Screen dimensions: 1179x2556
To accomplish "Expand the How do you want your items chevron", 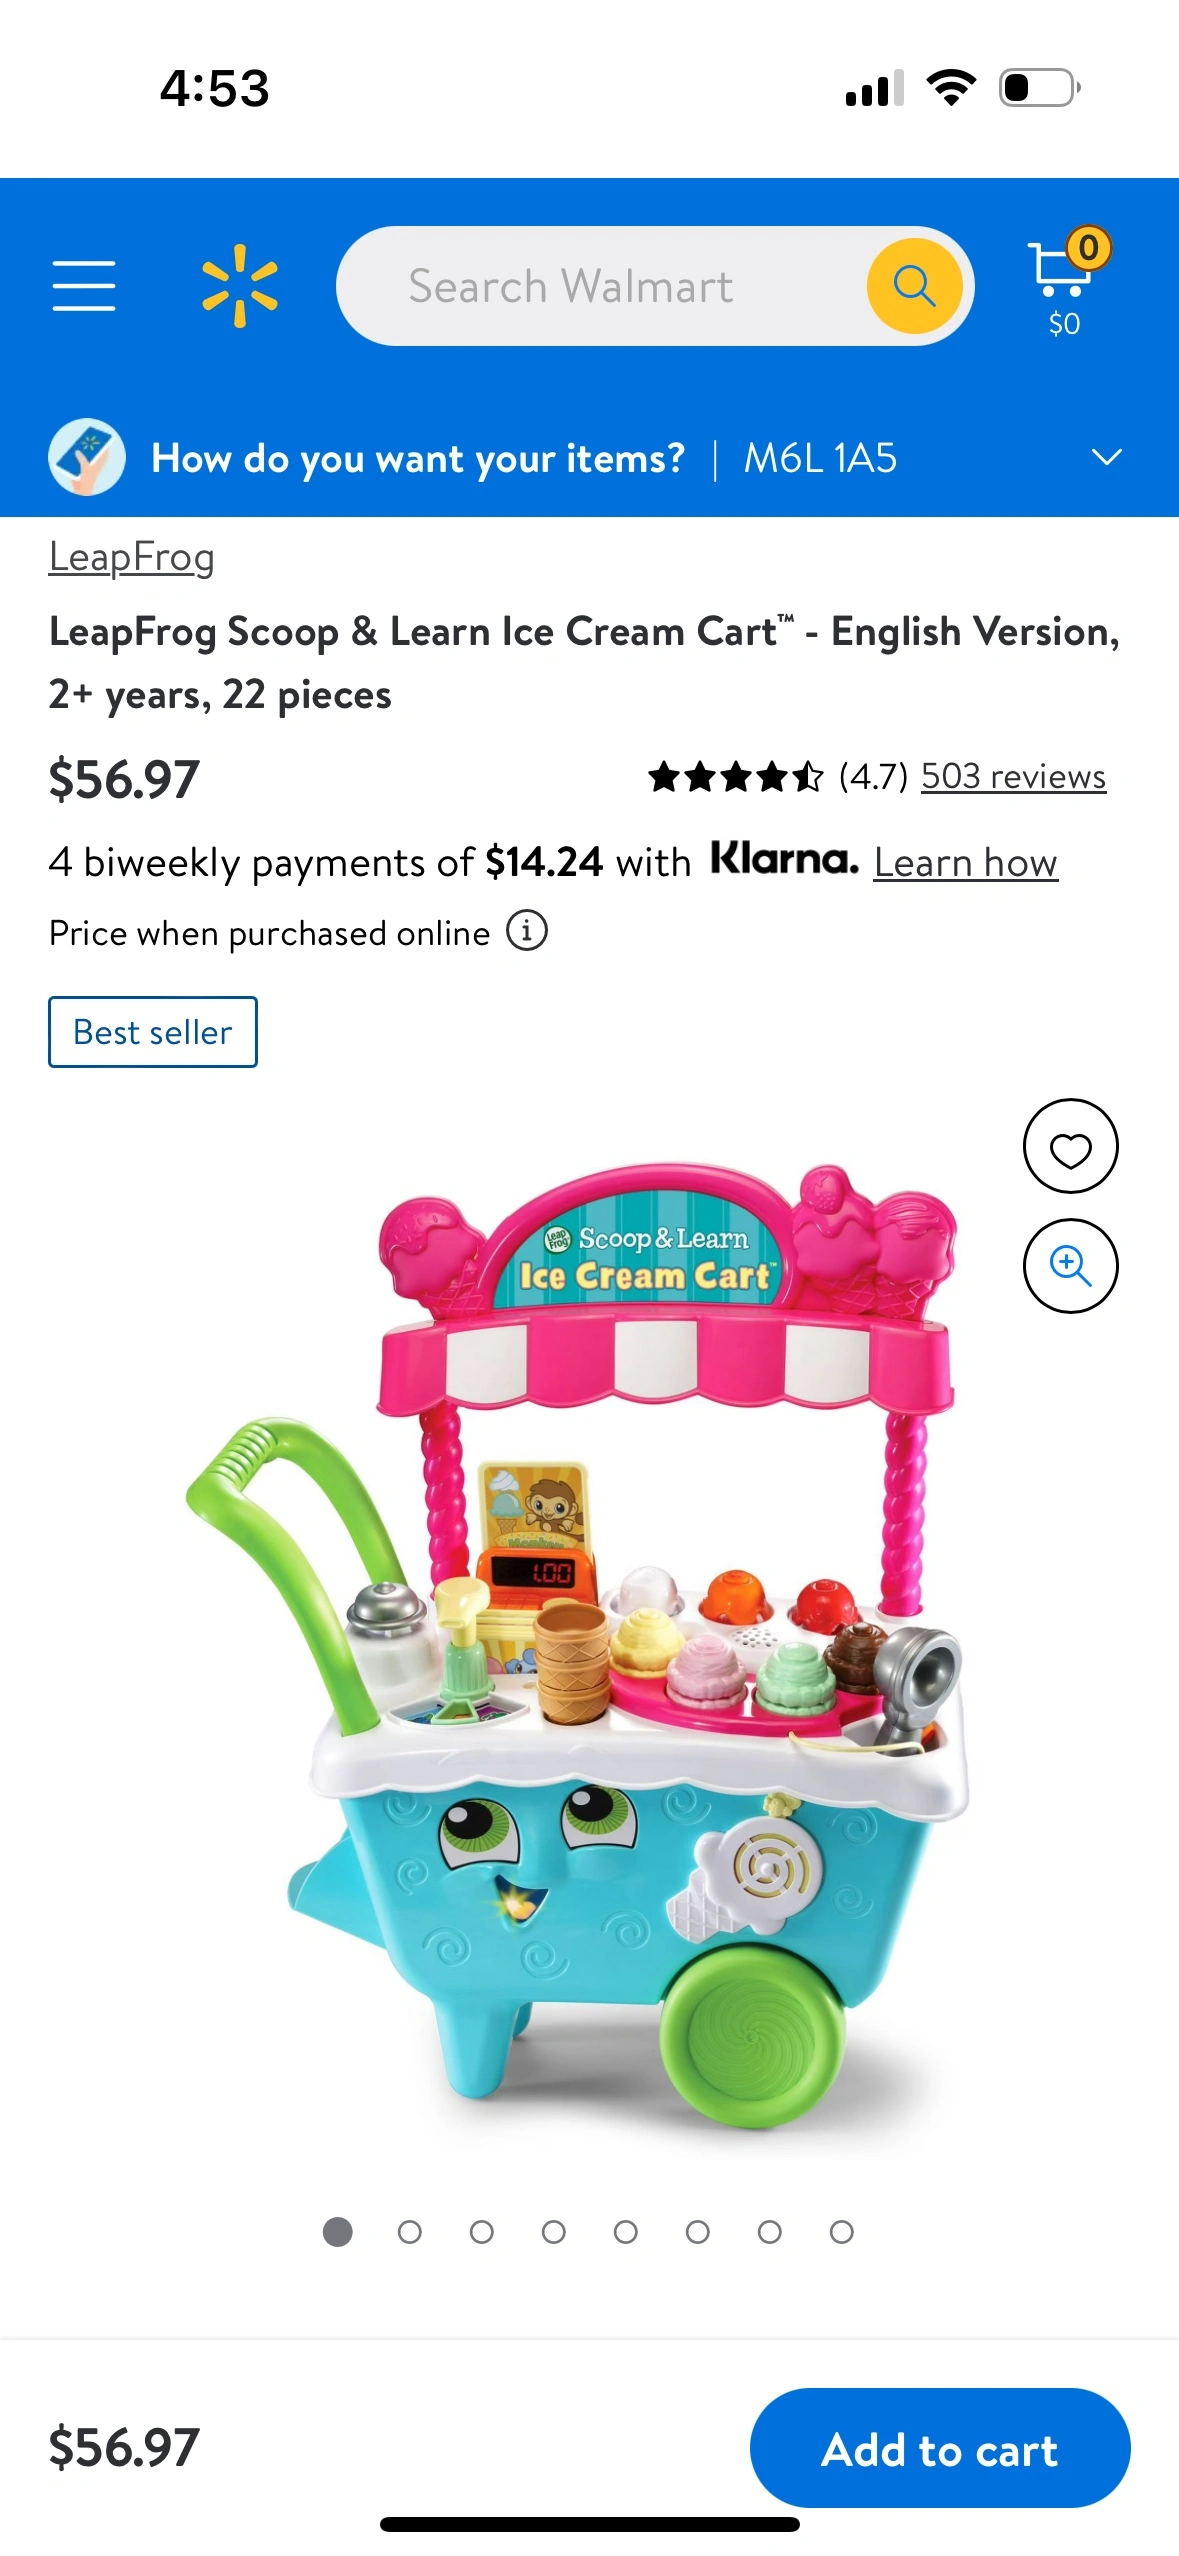I will (1106, 458).
